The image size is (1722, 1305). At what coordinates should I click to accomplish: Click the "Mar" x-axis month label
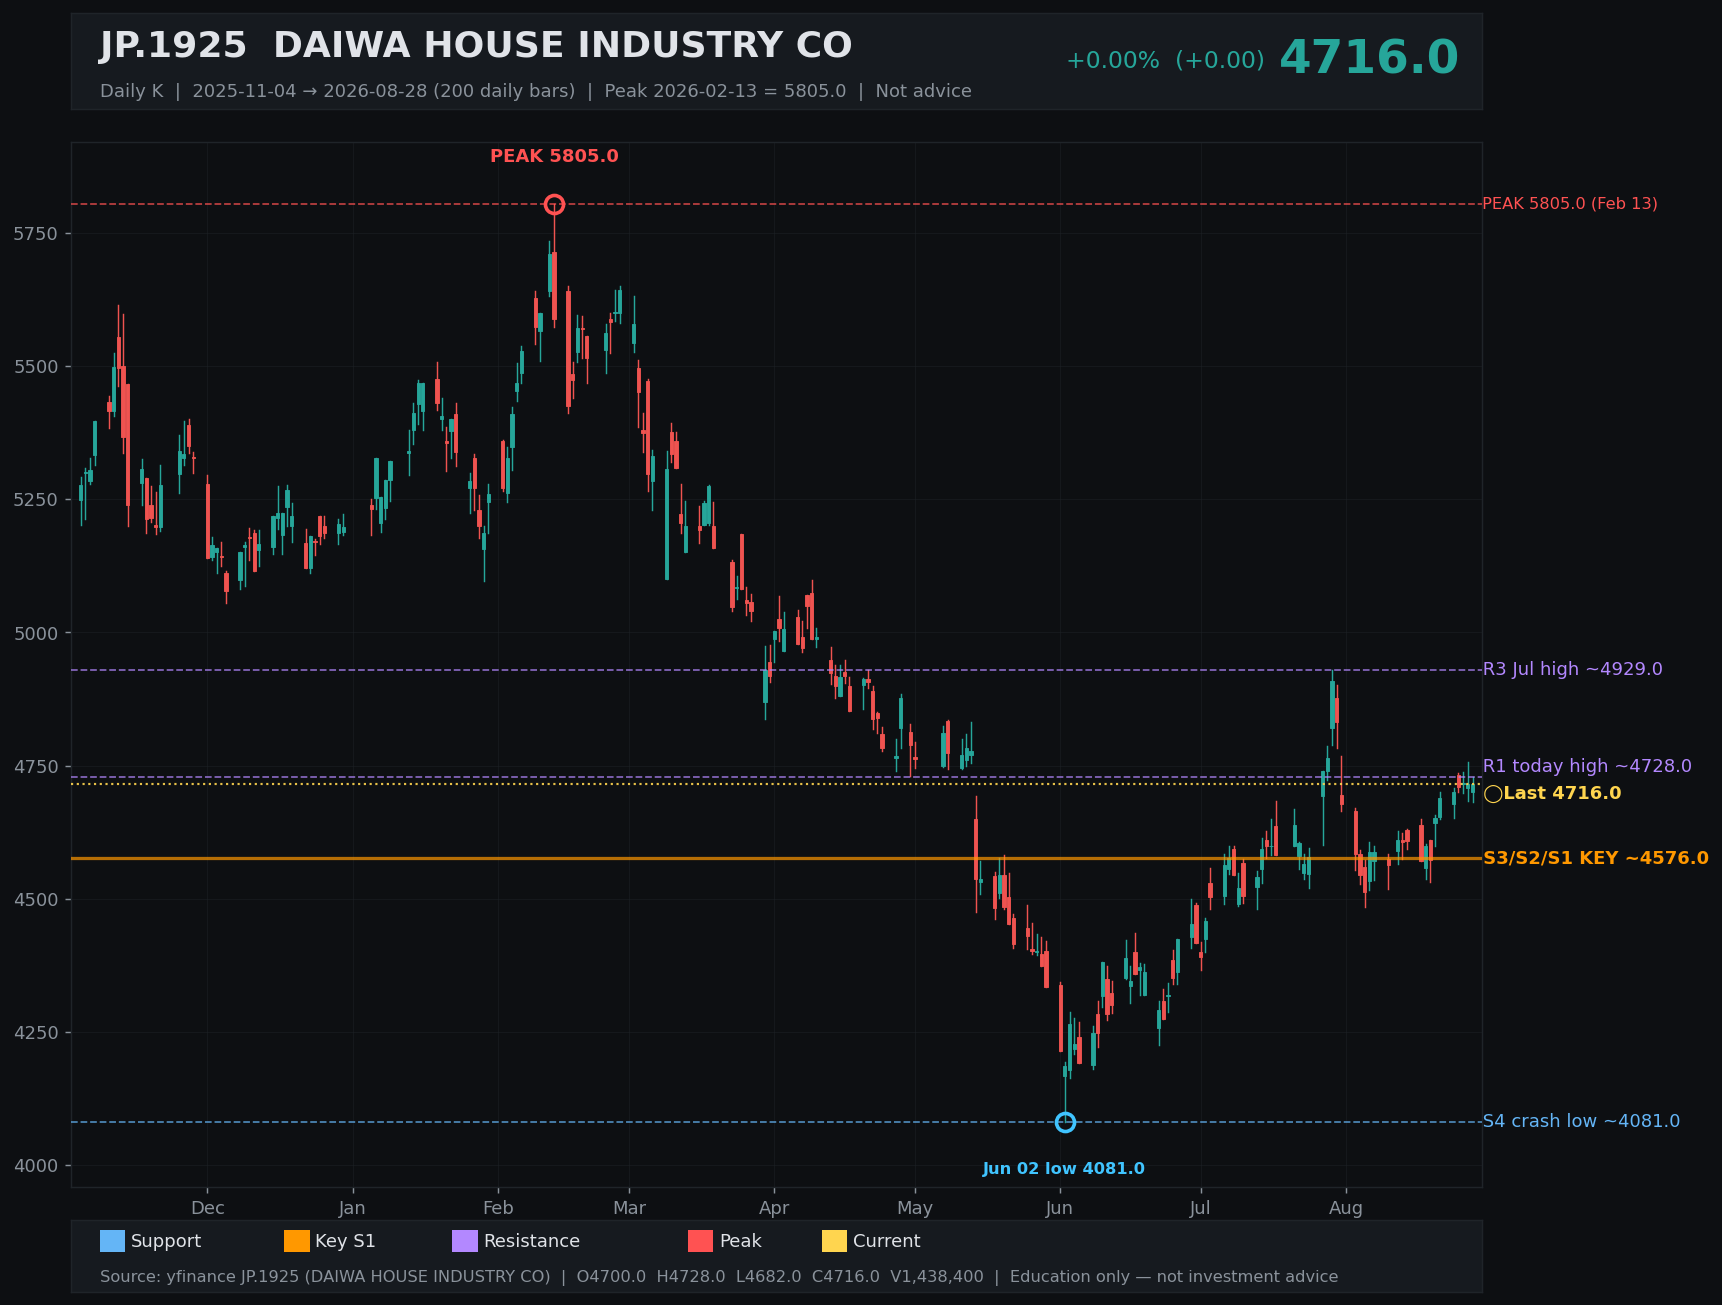pyautogui.click(x=629, y=1208)
